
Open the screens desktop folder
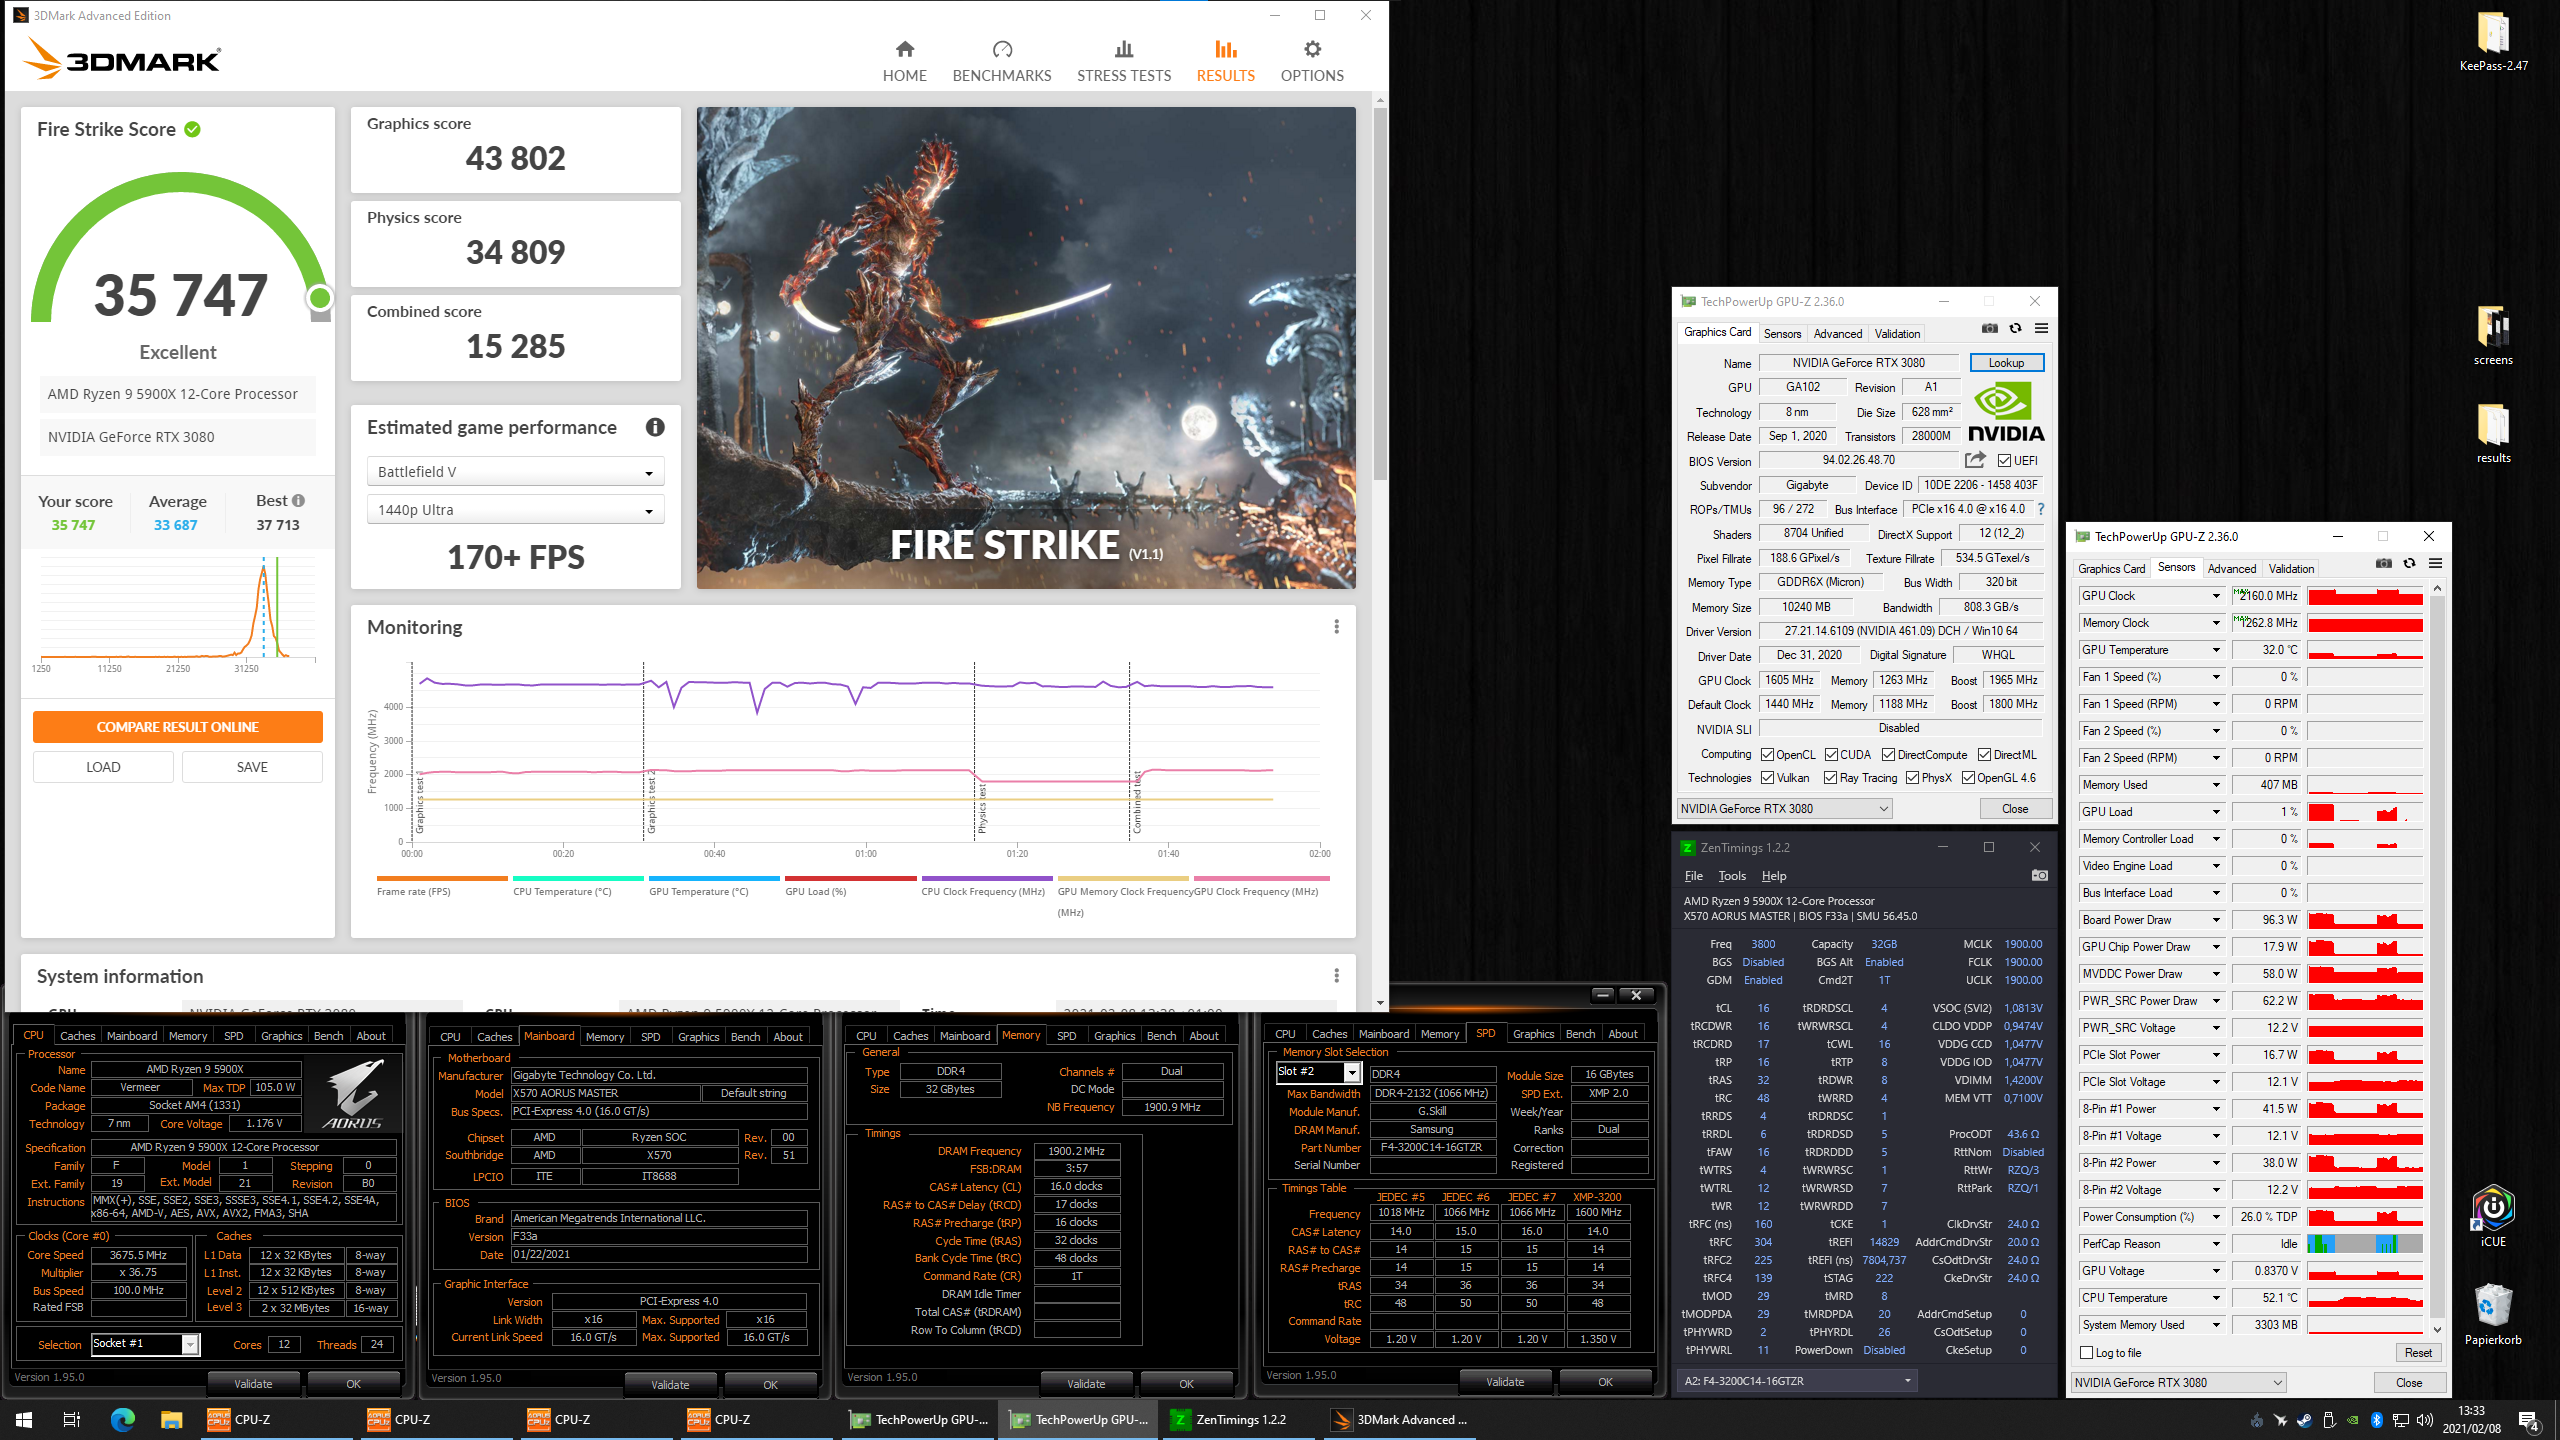(2493, 336)
